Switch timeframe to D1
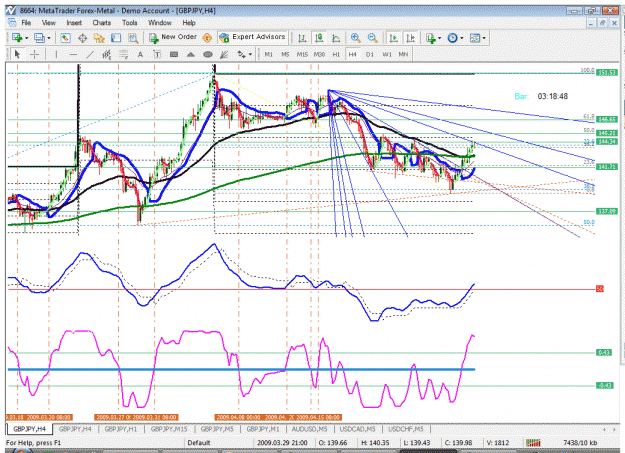 pos(370,54)
